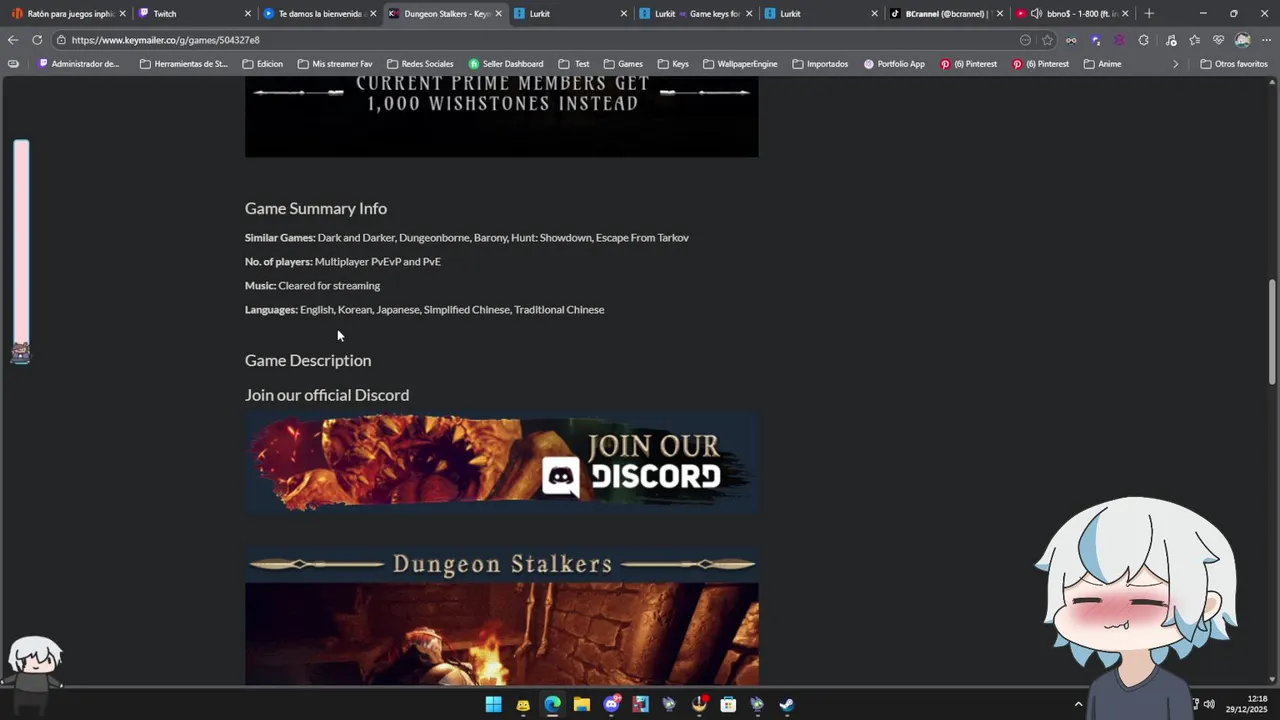Mute the bbno$ tab audio icon

coord(1037,14)
